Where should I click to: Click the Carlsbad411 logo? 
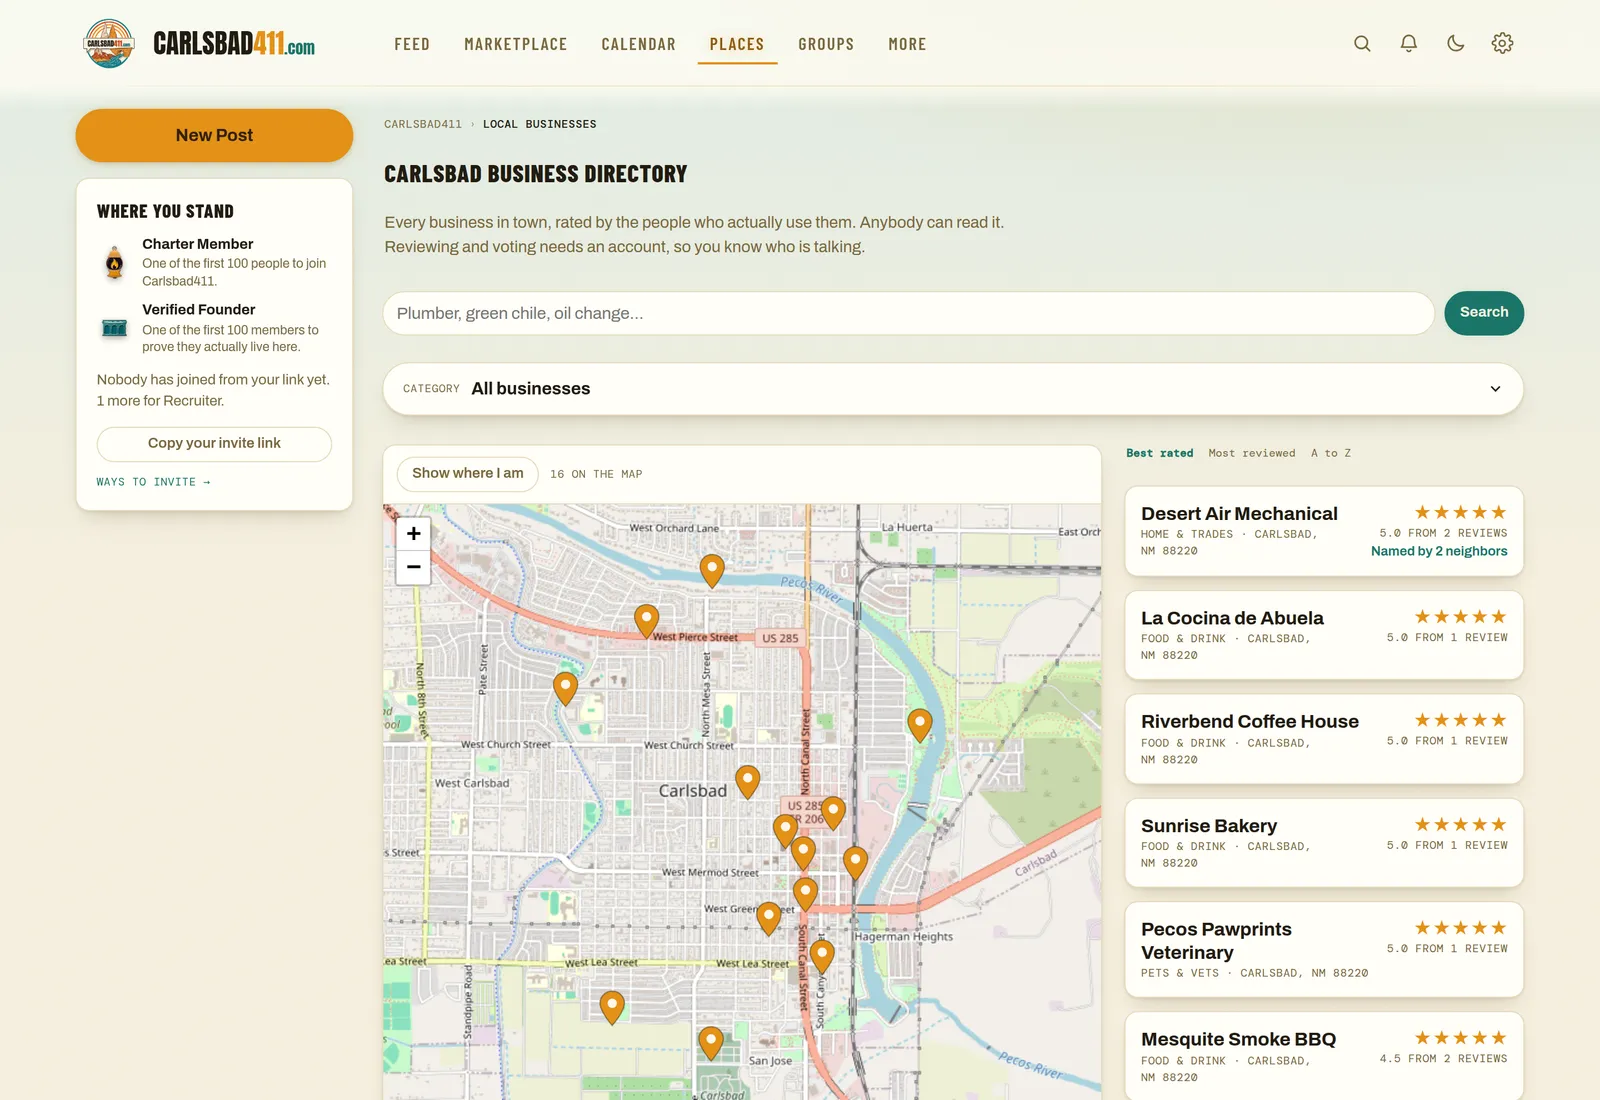coord(199,44)
